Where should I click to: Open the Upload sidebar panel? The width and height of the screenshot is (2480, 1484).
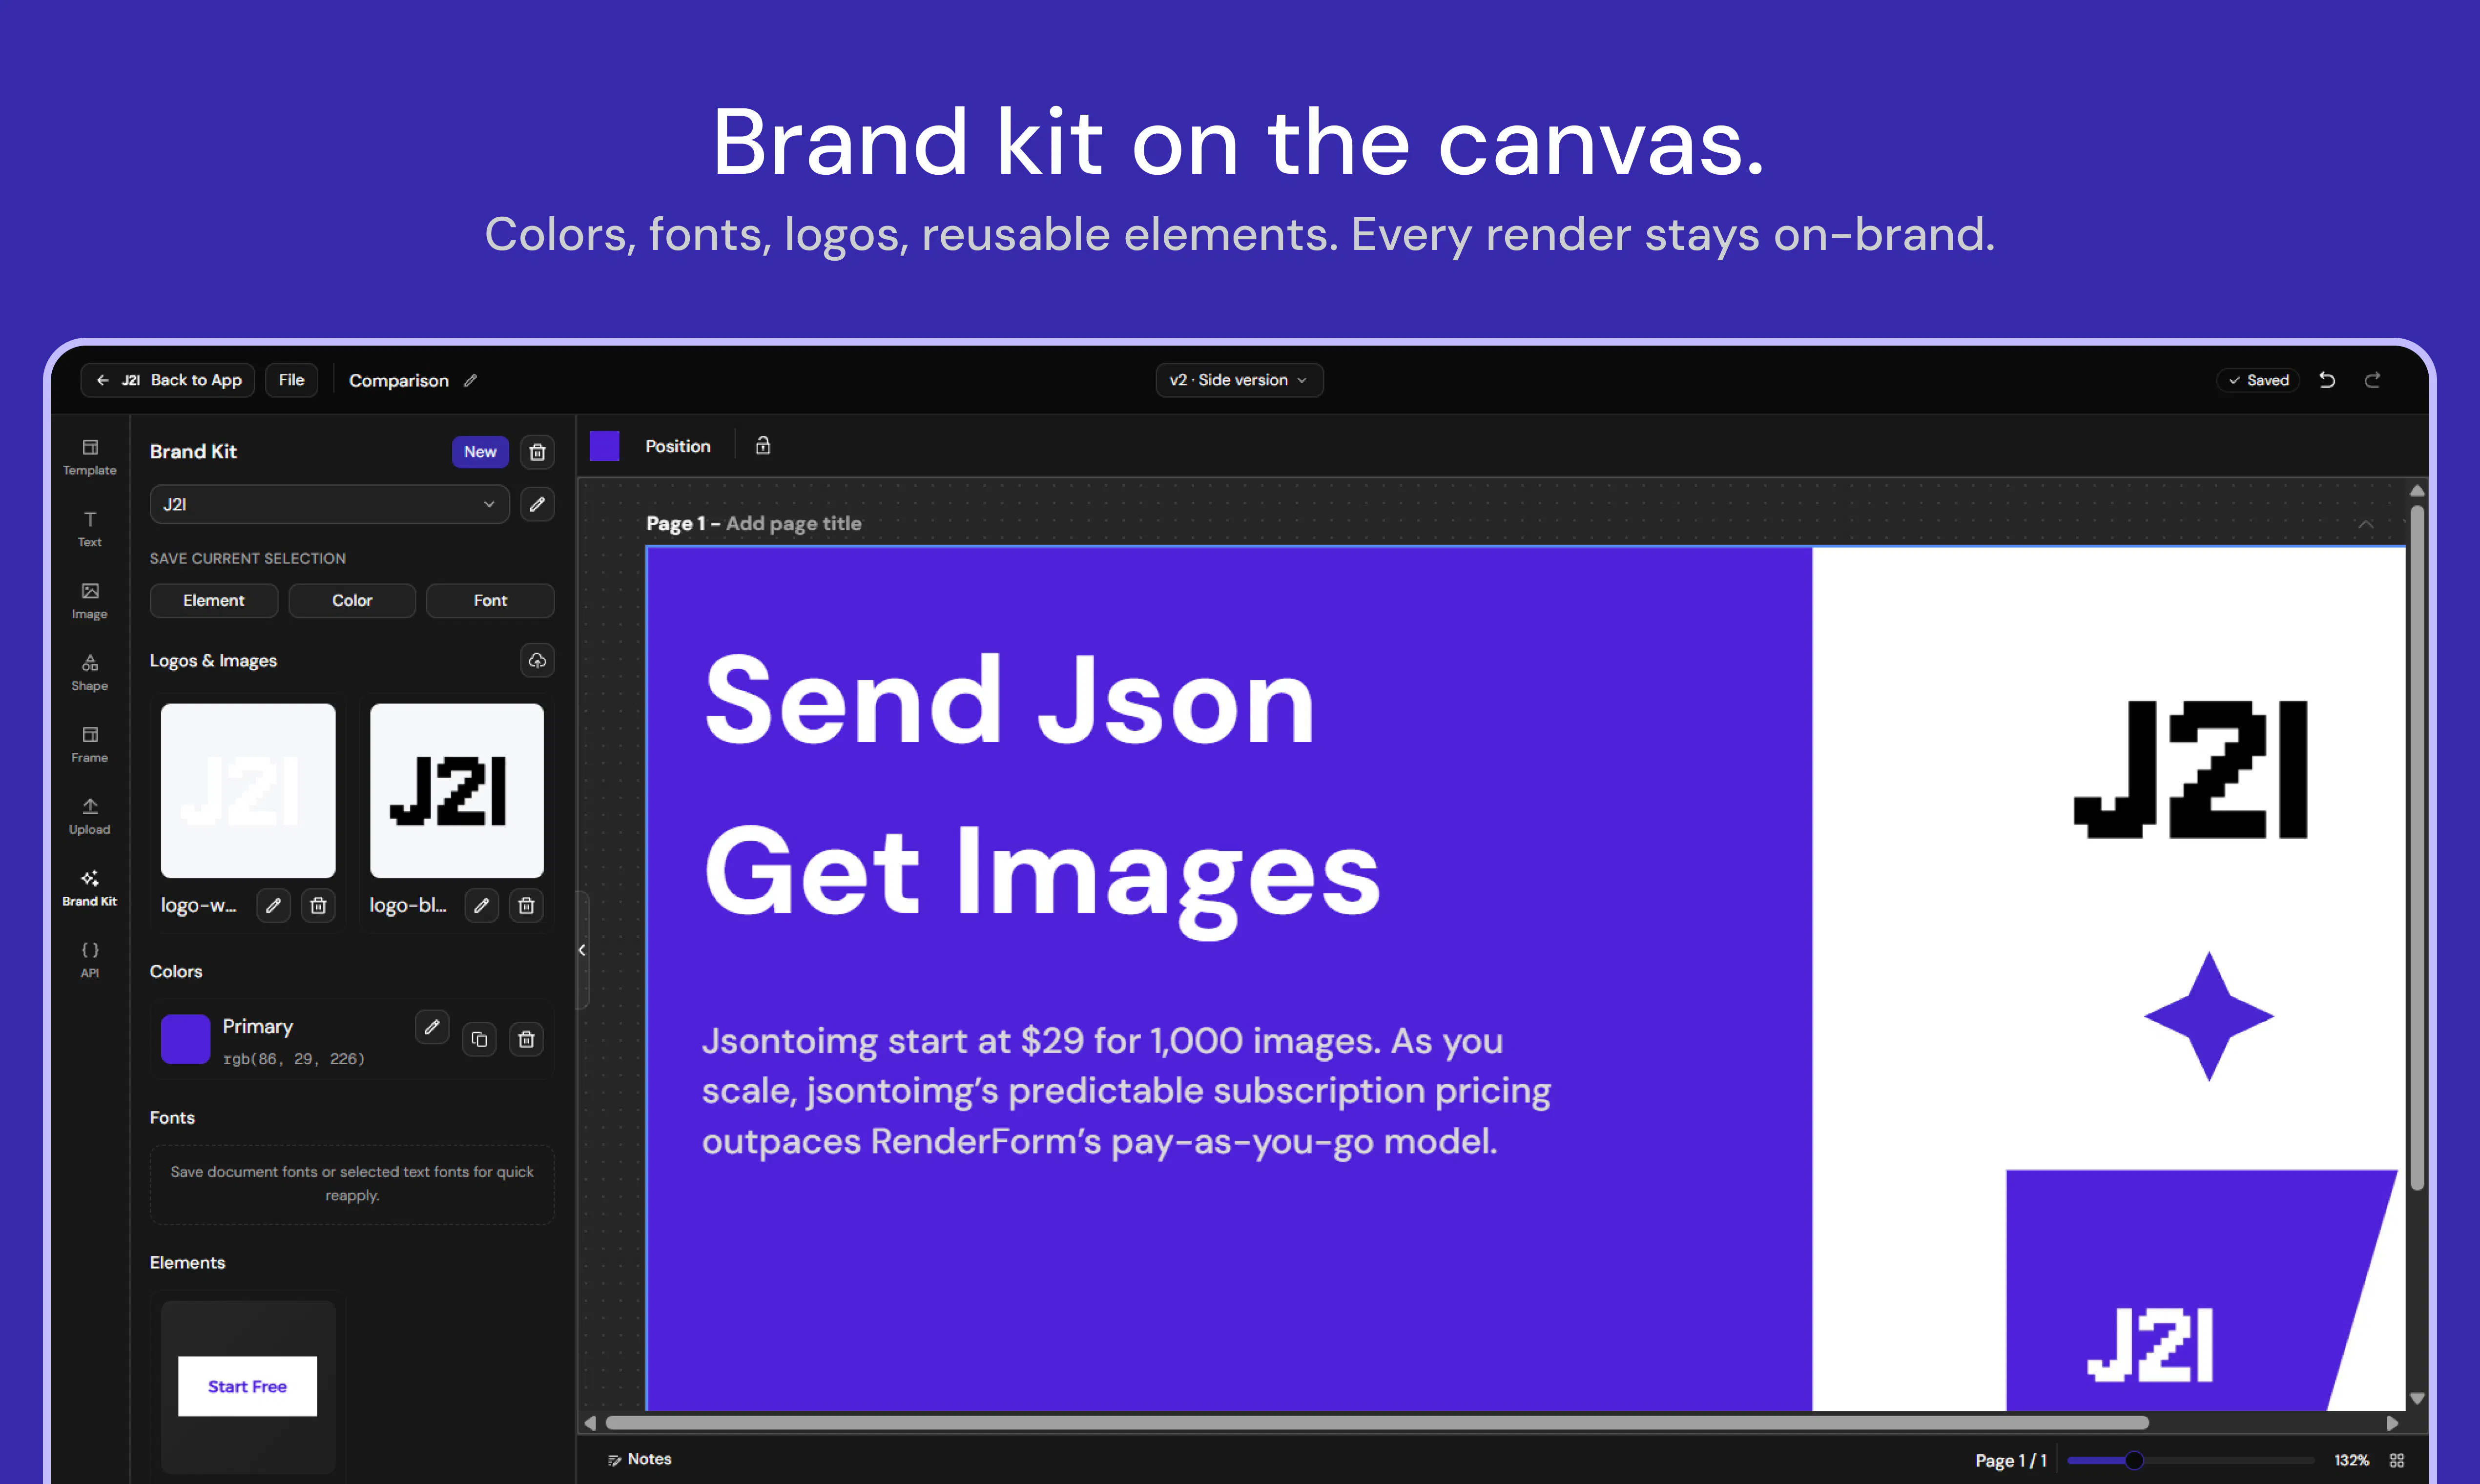pos(89,816)
